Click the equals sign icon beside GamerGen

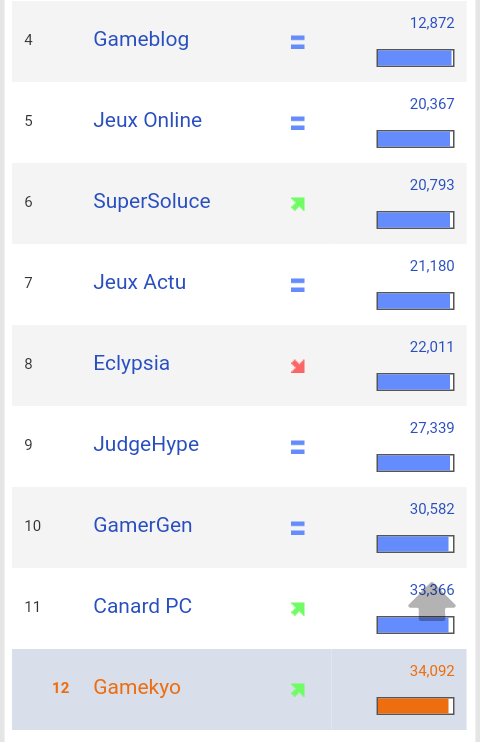coord(298,528)
